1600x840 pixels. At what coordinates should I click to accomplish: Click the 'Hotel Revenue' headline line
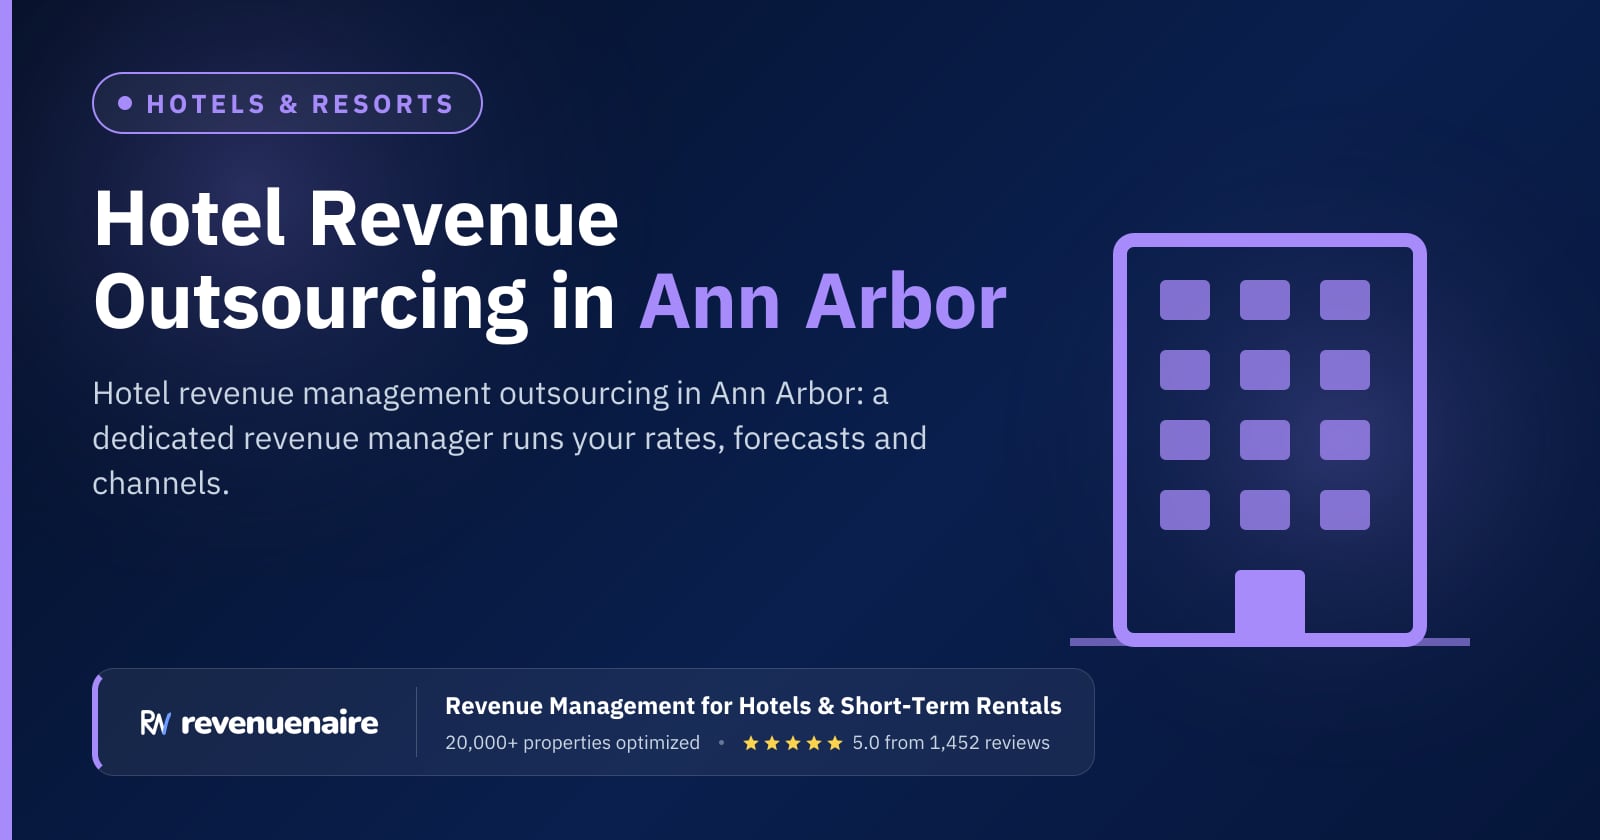pyautogui.click(x=356, y=219)
